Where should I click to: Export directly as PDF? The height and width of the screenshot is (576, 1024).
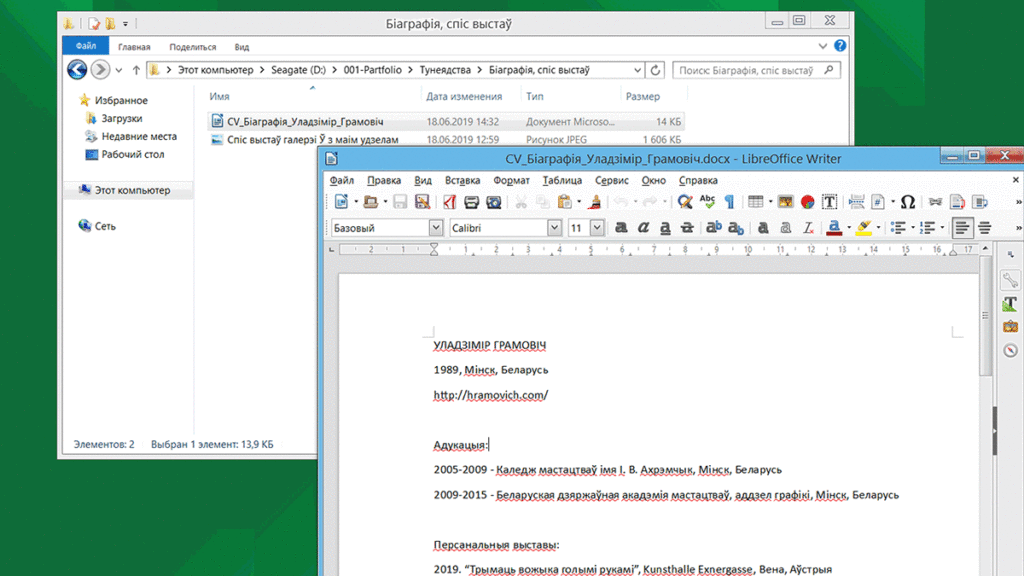point(449,202)
